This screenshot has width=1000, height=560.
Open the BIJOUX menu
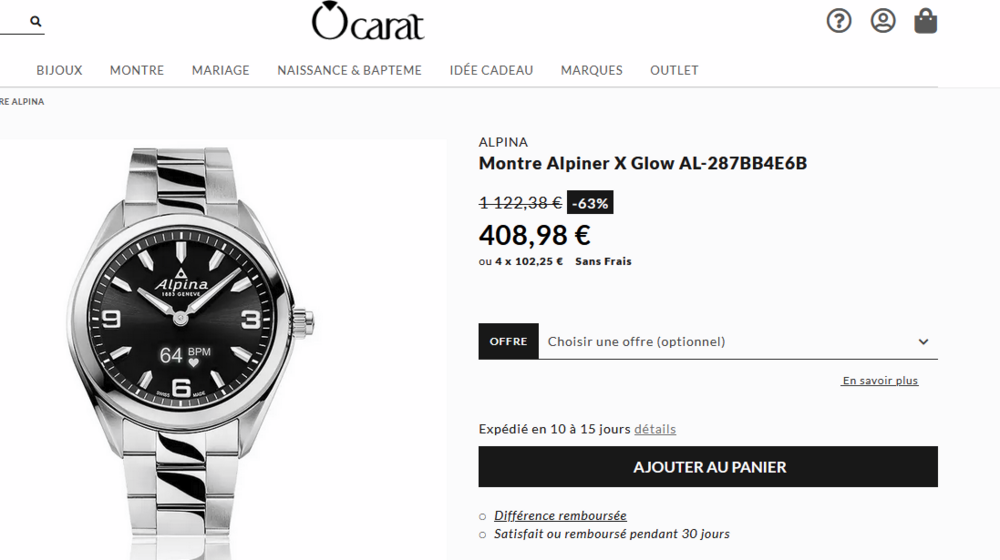click(59, 70)
